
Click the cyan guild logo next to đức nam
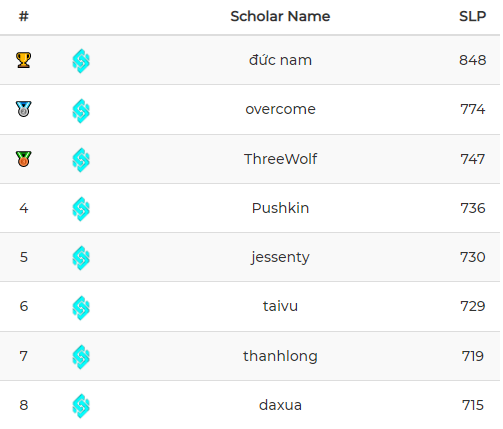click(x=81, y=61)
